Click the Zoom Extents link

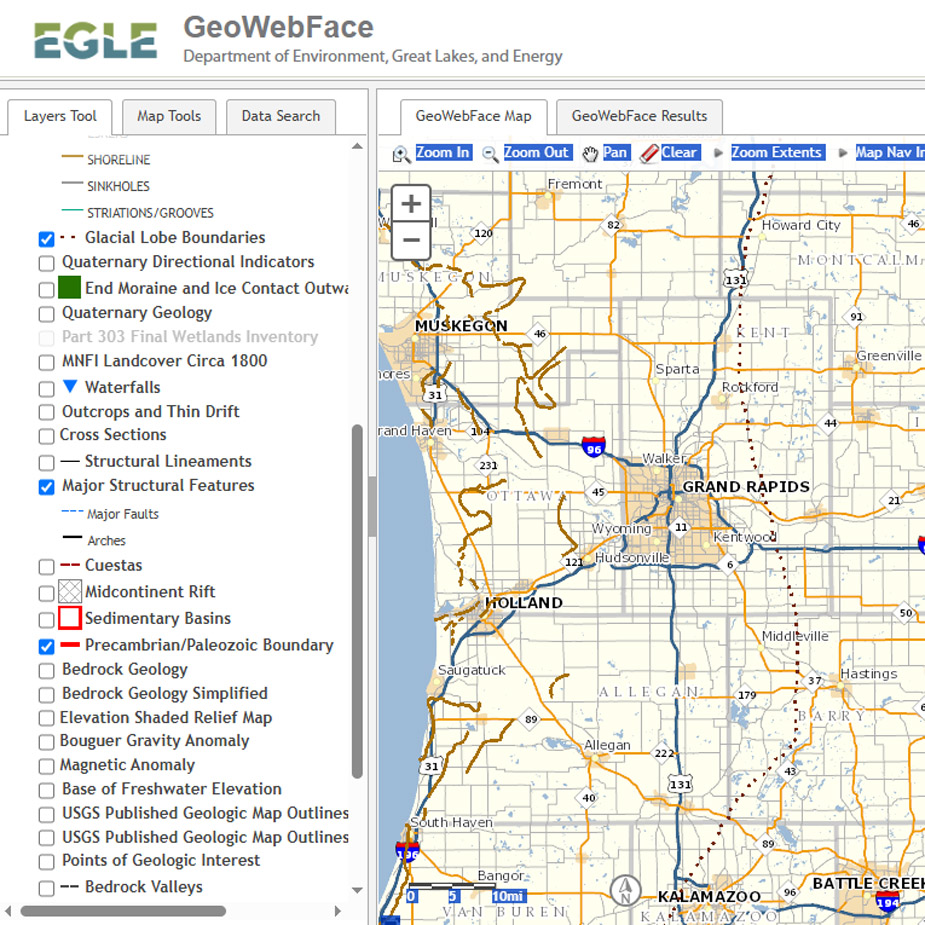(x=777, y=153)
